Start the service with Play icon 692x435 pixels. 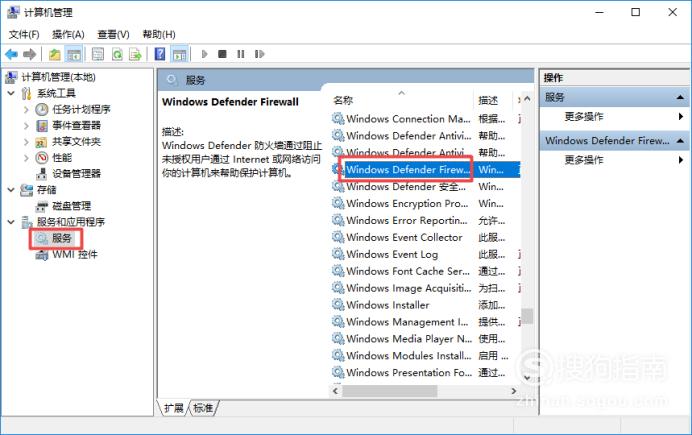(204, 54)
